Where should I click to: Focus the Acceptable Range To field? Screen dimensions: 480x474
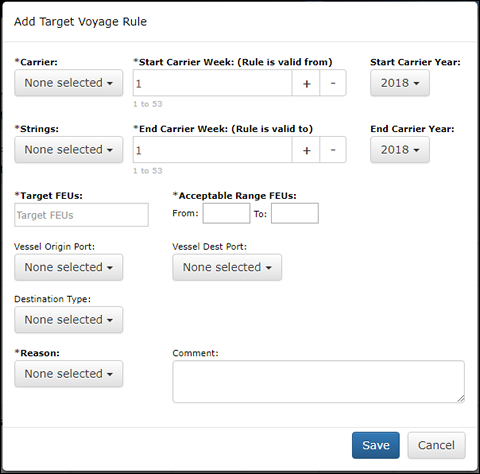click(295, 213)
